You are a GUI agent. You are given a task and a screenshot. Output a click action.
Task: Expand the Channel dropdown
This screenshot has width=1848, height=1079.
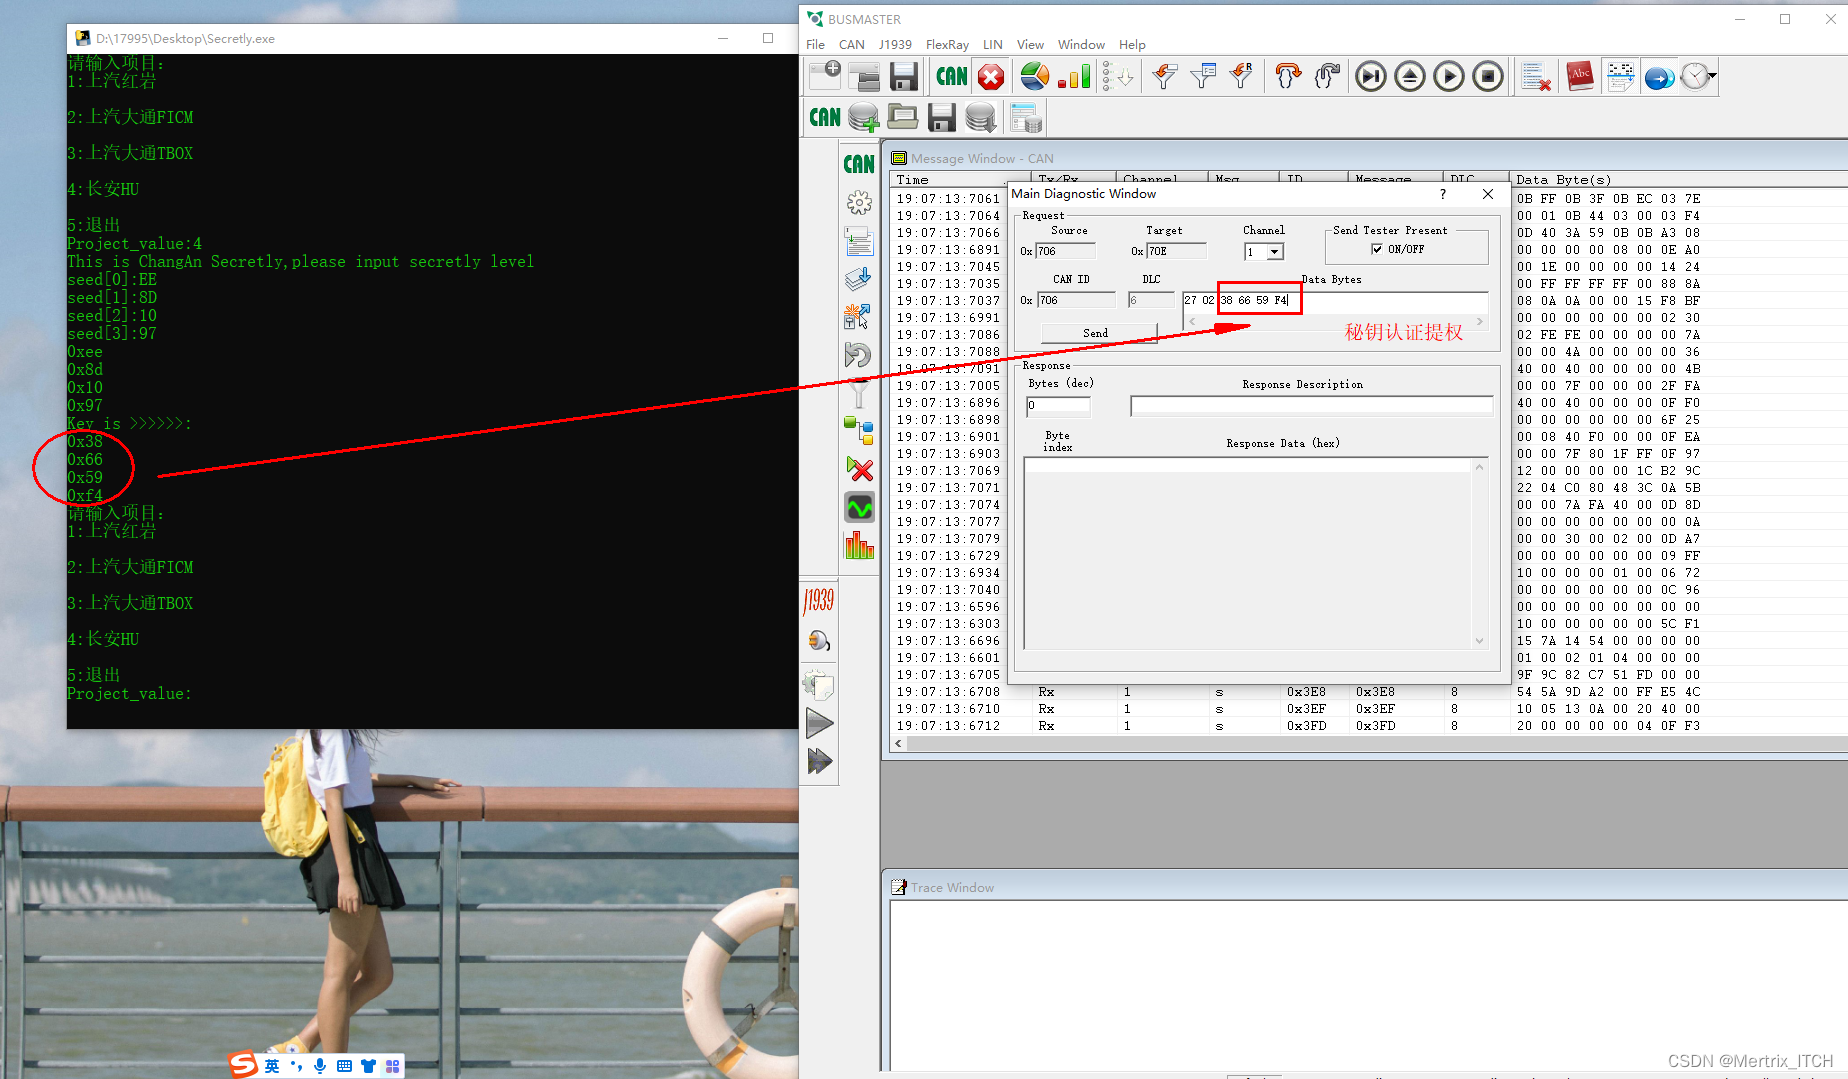1275,252
